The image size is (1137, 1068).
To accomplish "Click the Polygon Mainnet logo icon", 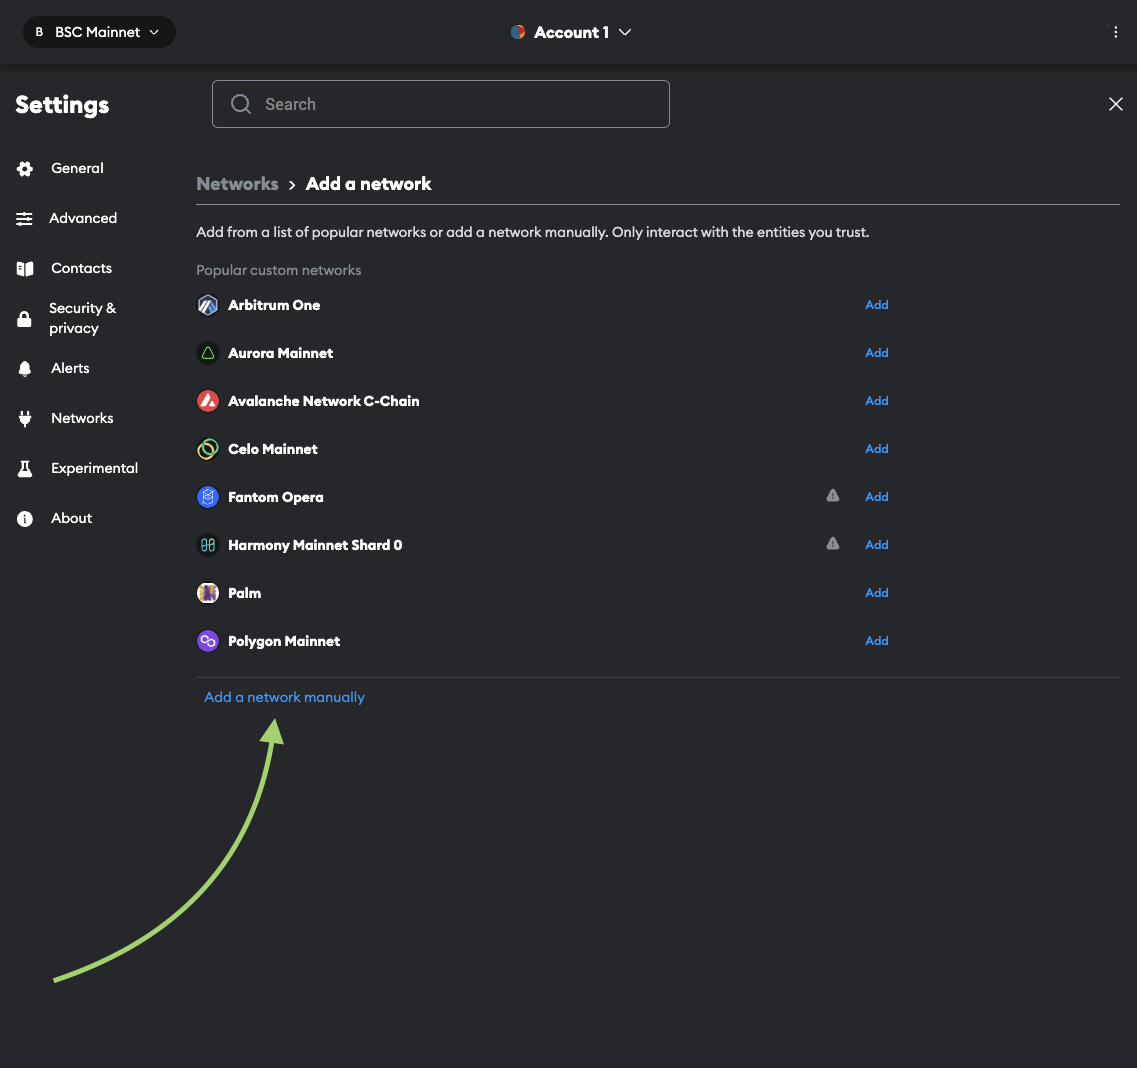I will 207,641.
